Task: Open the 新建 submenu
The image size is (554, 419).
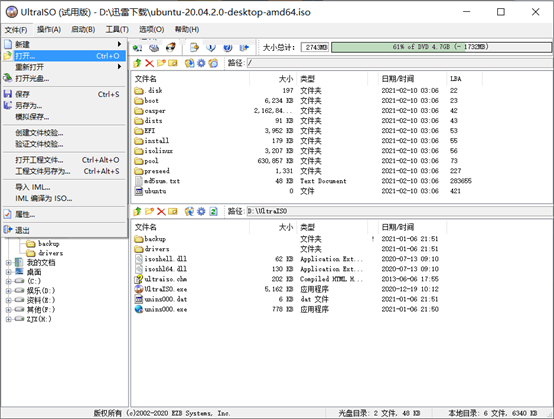Action: click(x=64, y=44)
